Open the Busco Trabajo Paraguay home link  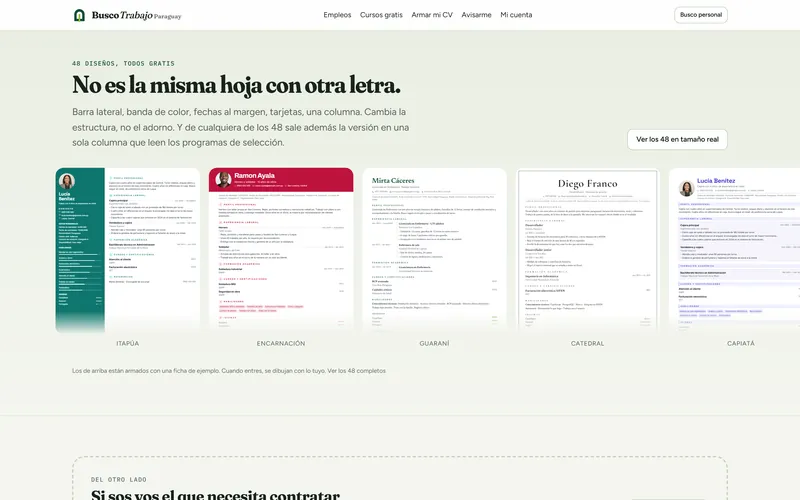(128, 15)
